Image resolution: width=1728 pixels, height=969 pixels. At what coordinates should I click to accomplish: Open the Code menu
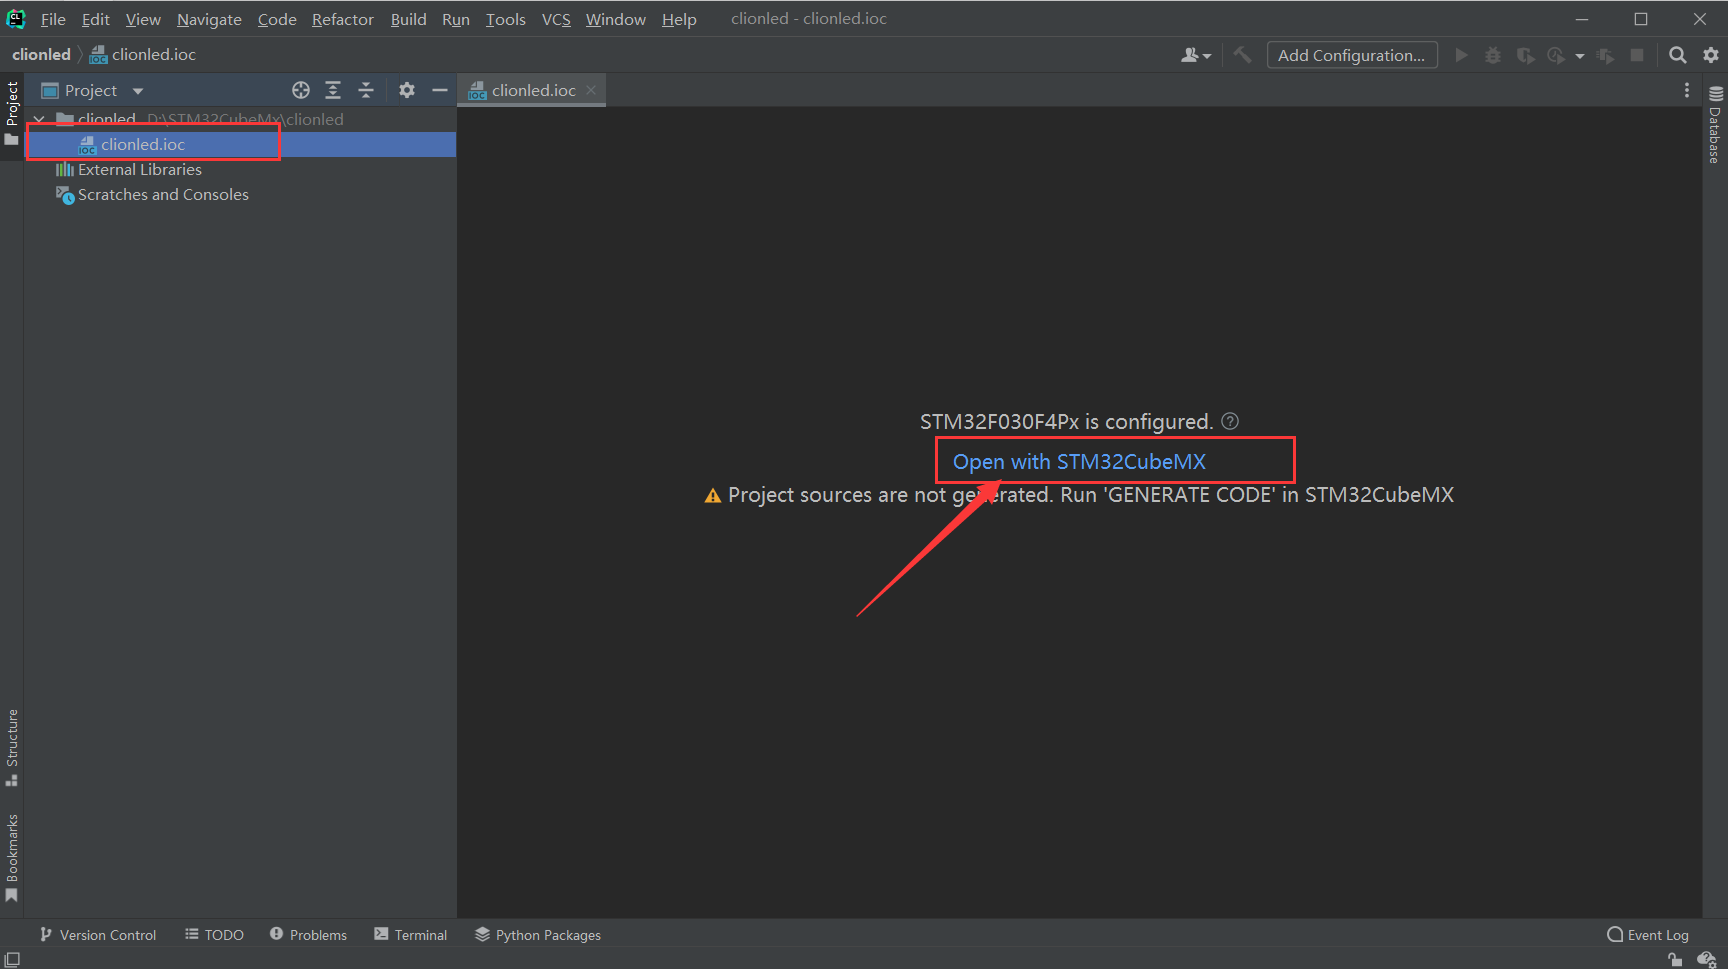click(277, 19)
